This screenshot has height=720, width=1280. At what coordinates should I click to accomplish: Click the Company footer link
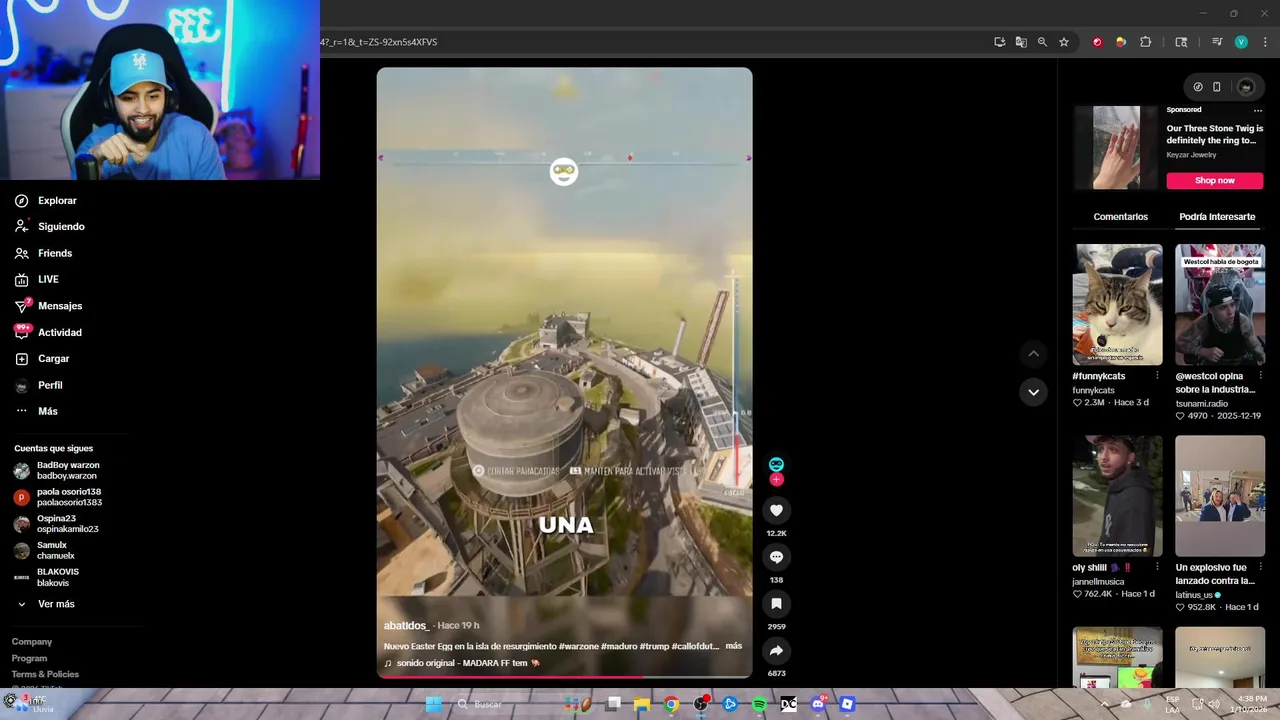click(x=32, y=642)
